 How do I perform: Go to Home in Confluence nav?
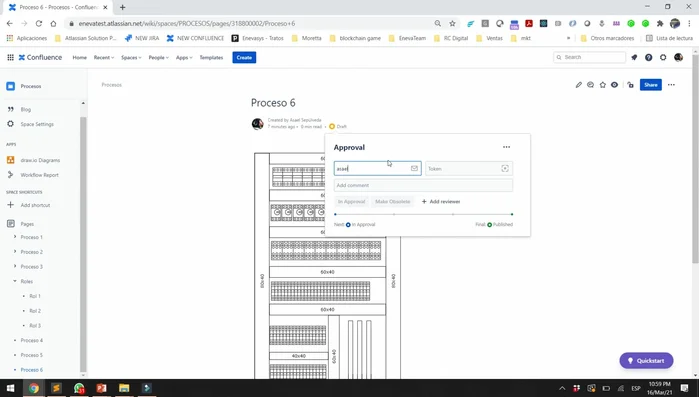[79, 57]
